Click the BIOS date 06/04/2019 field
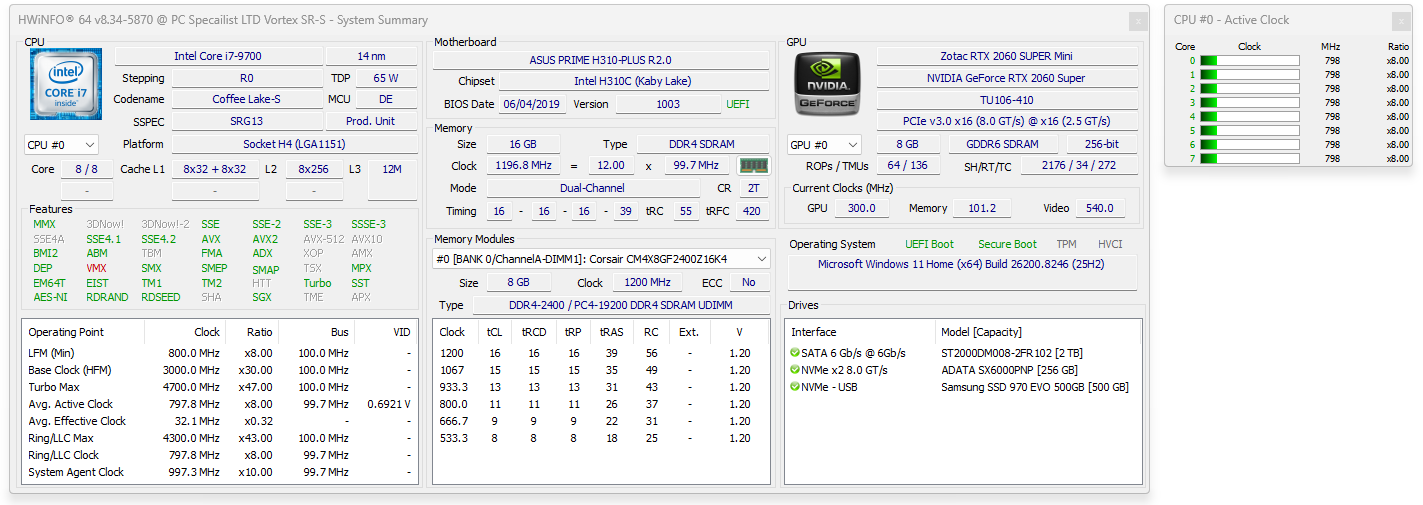The height and width of the screenshot is (505, 1423). [x=533, y=104]
